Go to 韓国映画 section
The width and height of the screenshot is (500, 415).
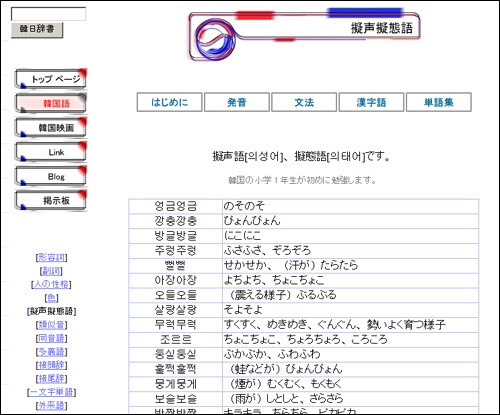pos(51,127)
